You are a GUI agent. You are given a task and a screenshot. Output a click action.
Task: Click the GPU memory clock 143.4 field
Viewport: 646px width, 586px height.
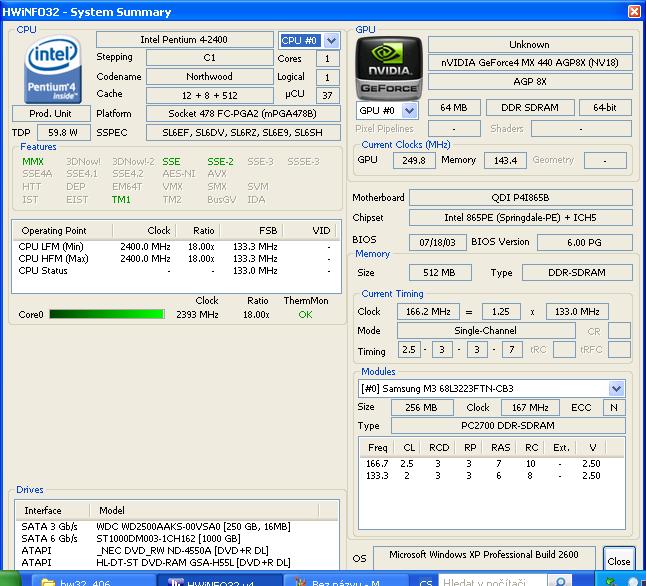click(x=506, y=160)
